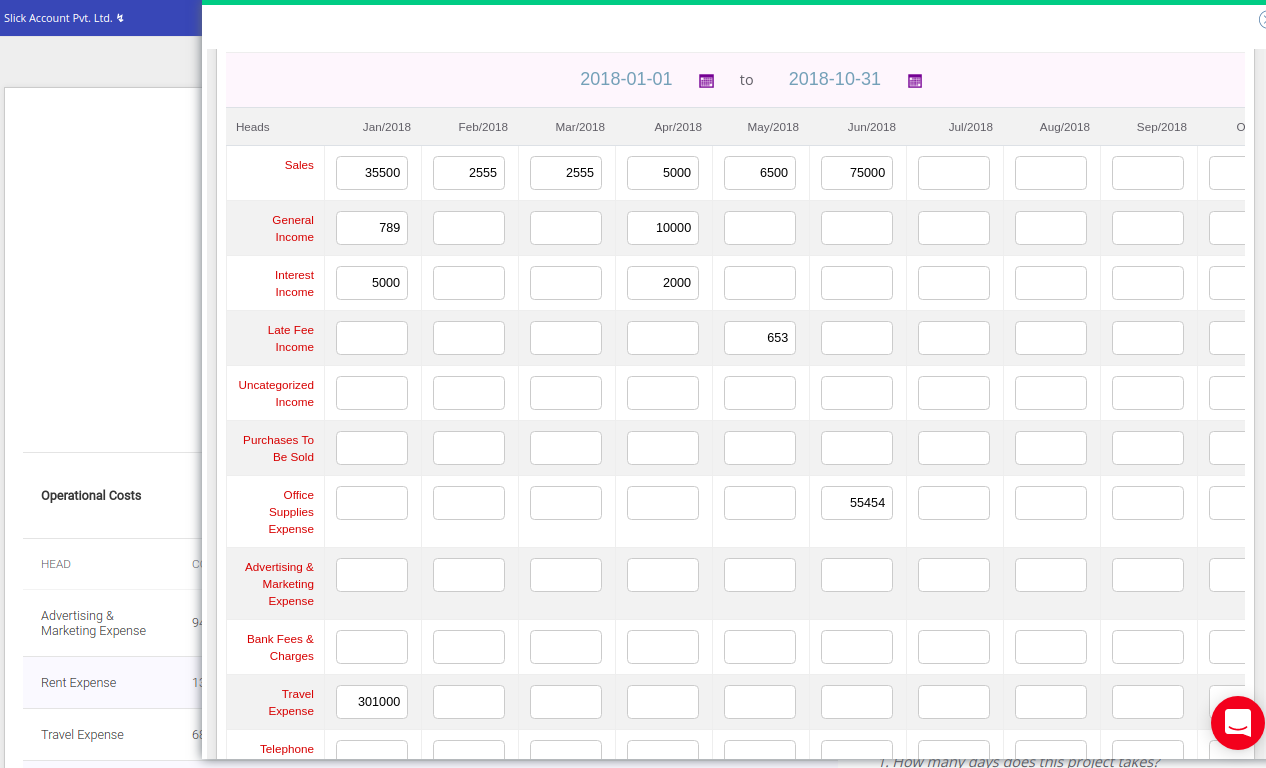Image resolution: width=1266 pixels, height=768 pixels.
Task: Click the Purchases To Be Sold cell for Mar/2018
Action: (x=565, y=447)
